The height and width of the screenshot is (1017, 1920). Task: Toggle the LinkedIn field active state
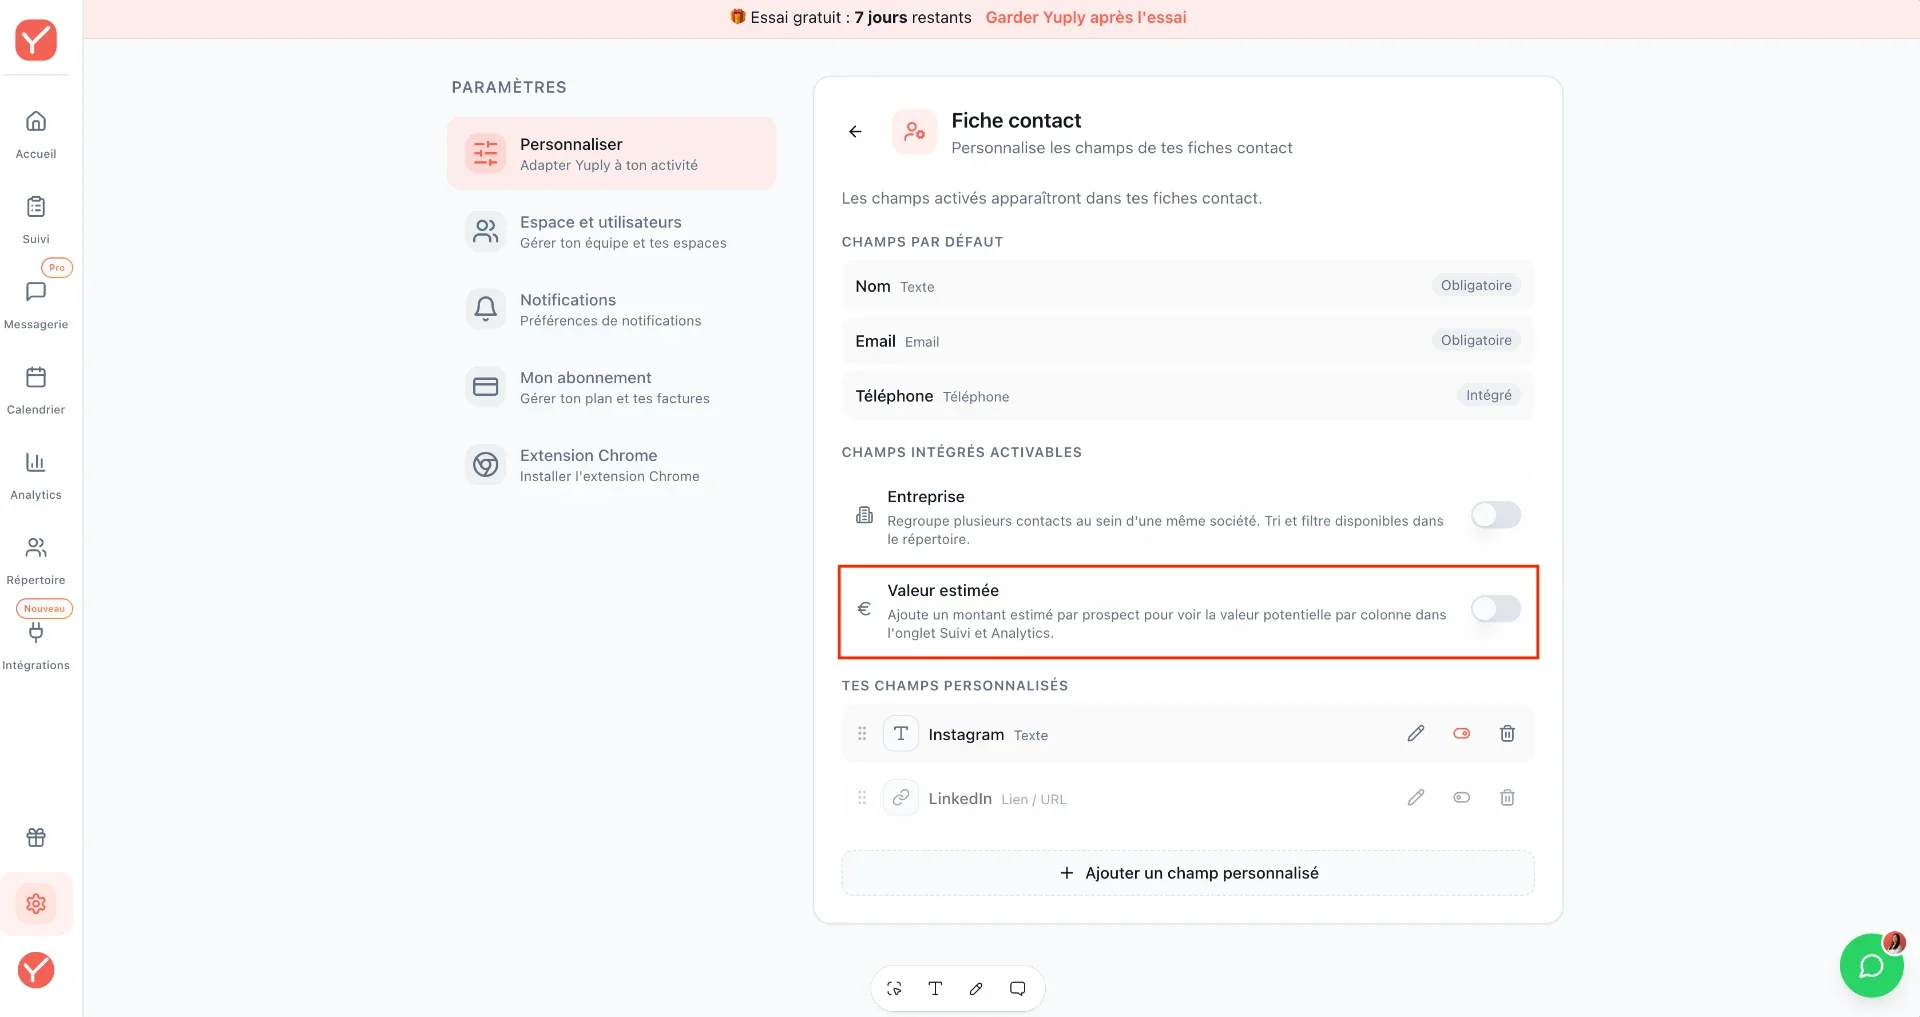(1461, 798)
